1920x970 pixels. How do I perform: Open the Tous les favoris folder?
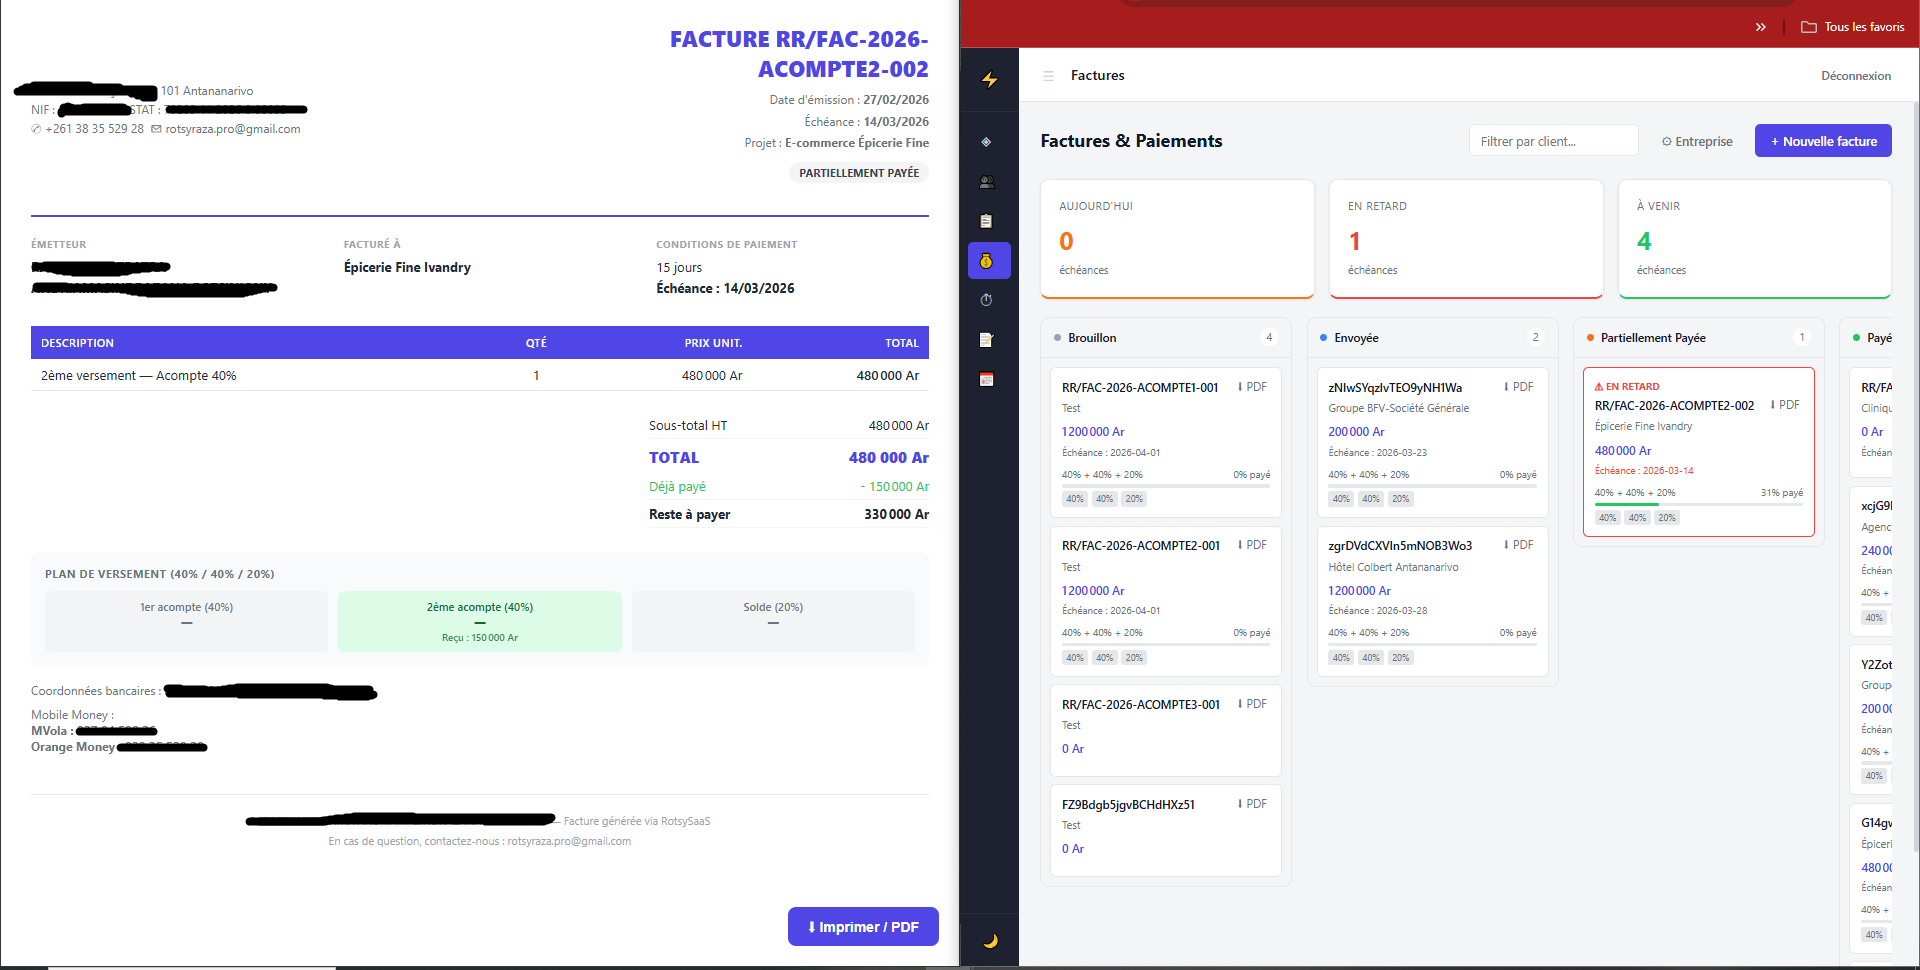(1852, 27)
